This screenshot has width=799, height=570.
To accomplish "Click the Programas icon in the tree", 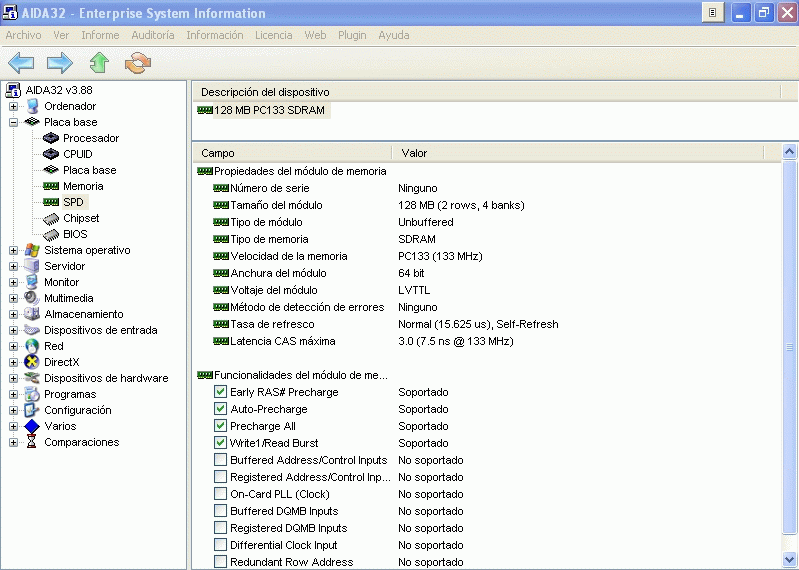I will pyautogui.click(x=32, y=394).
